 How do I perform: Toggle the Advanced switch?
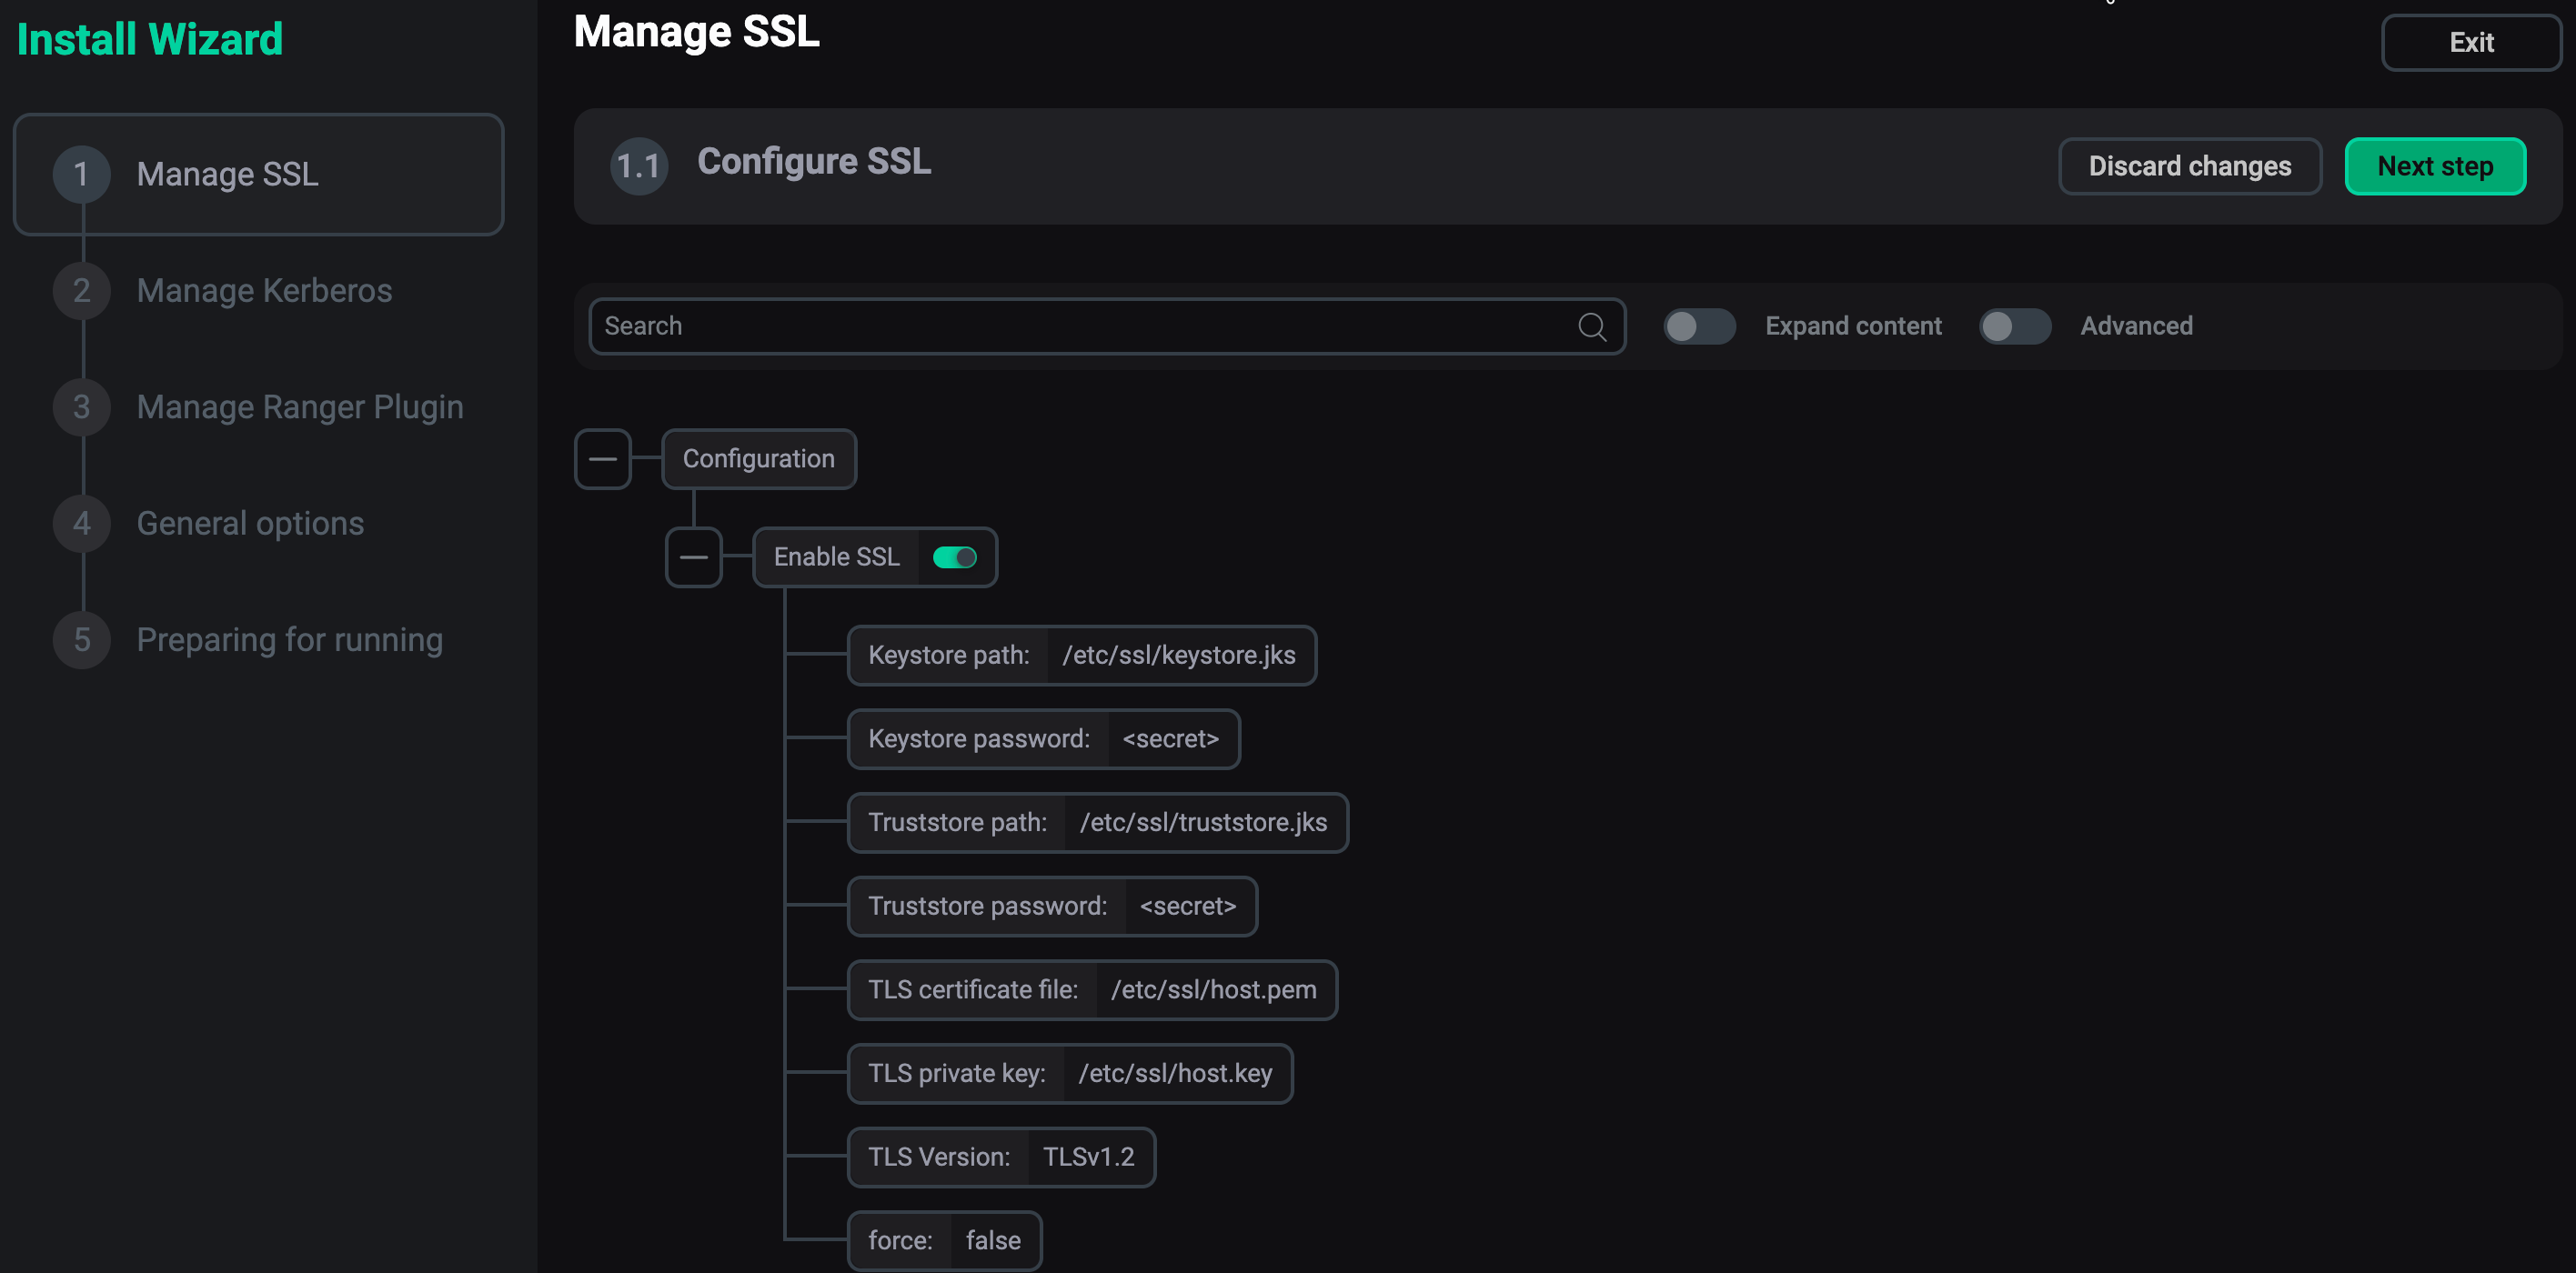pos(2015,326)
